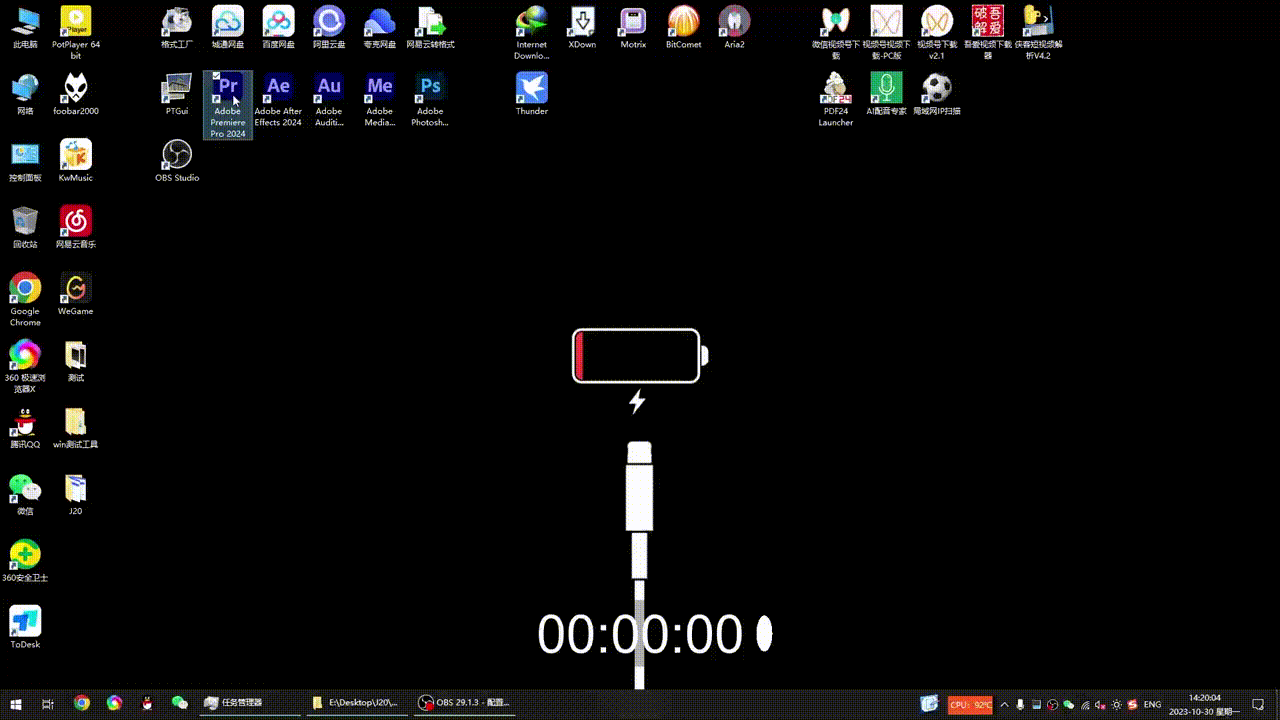This screenshot has width=1280, height=720.
Task: Tick the checkbox on Premiere Pro icon
Action: [x=214, y=78]
